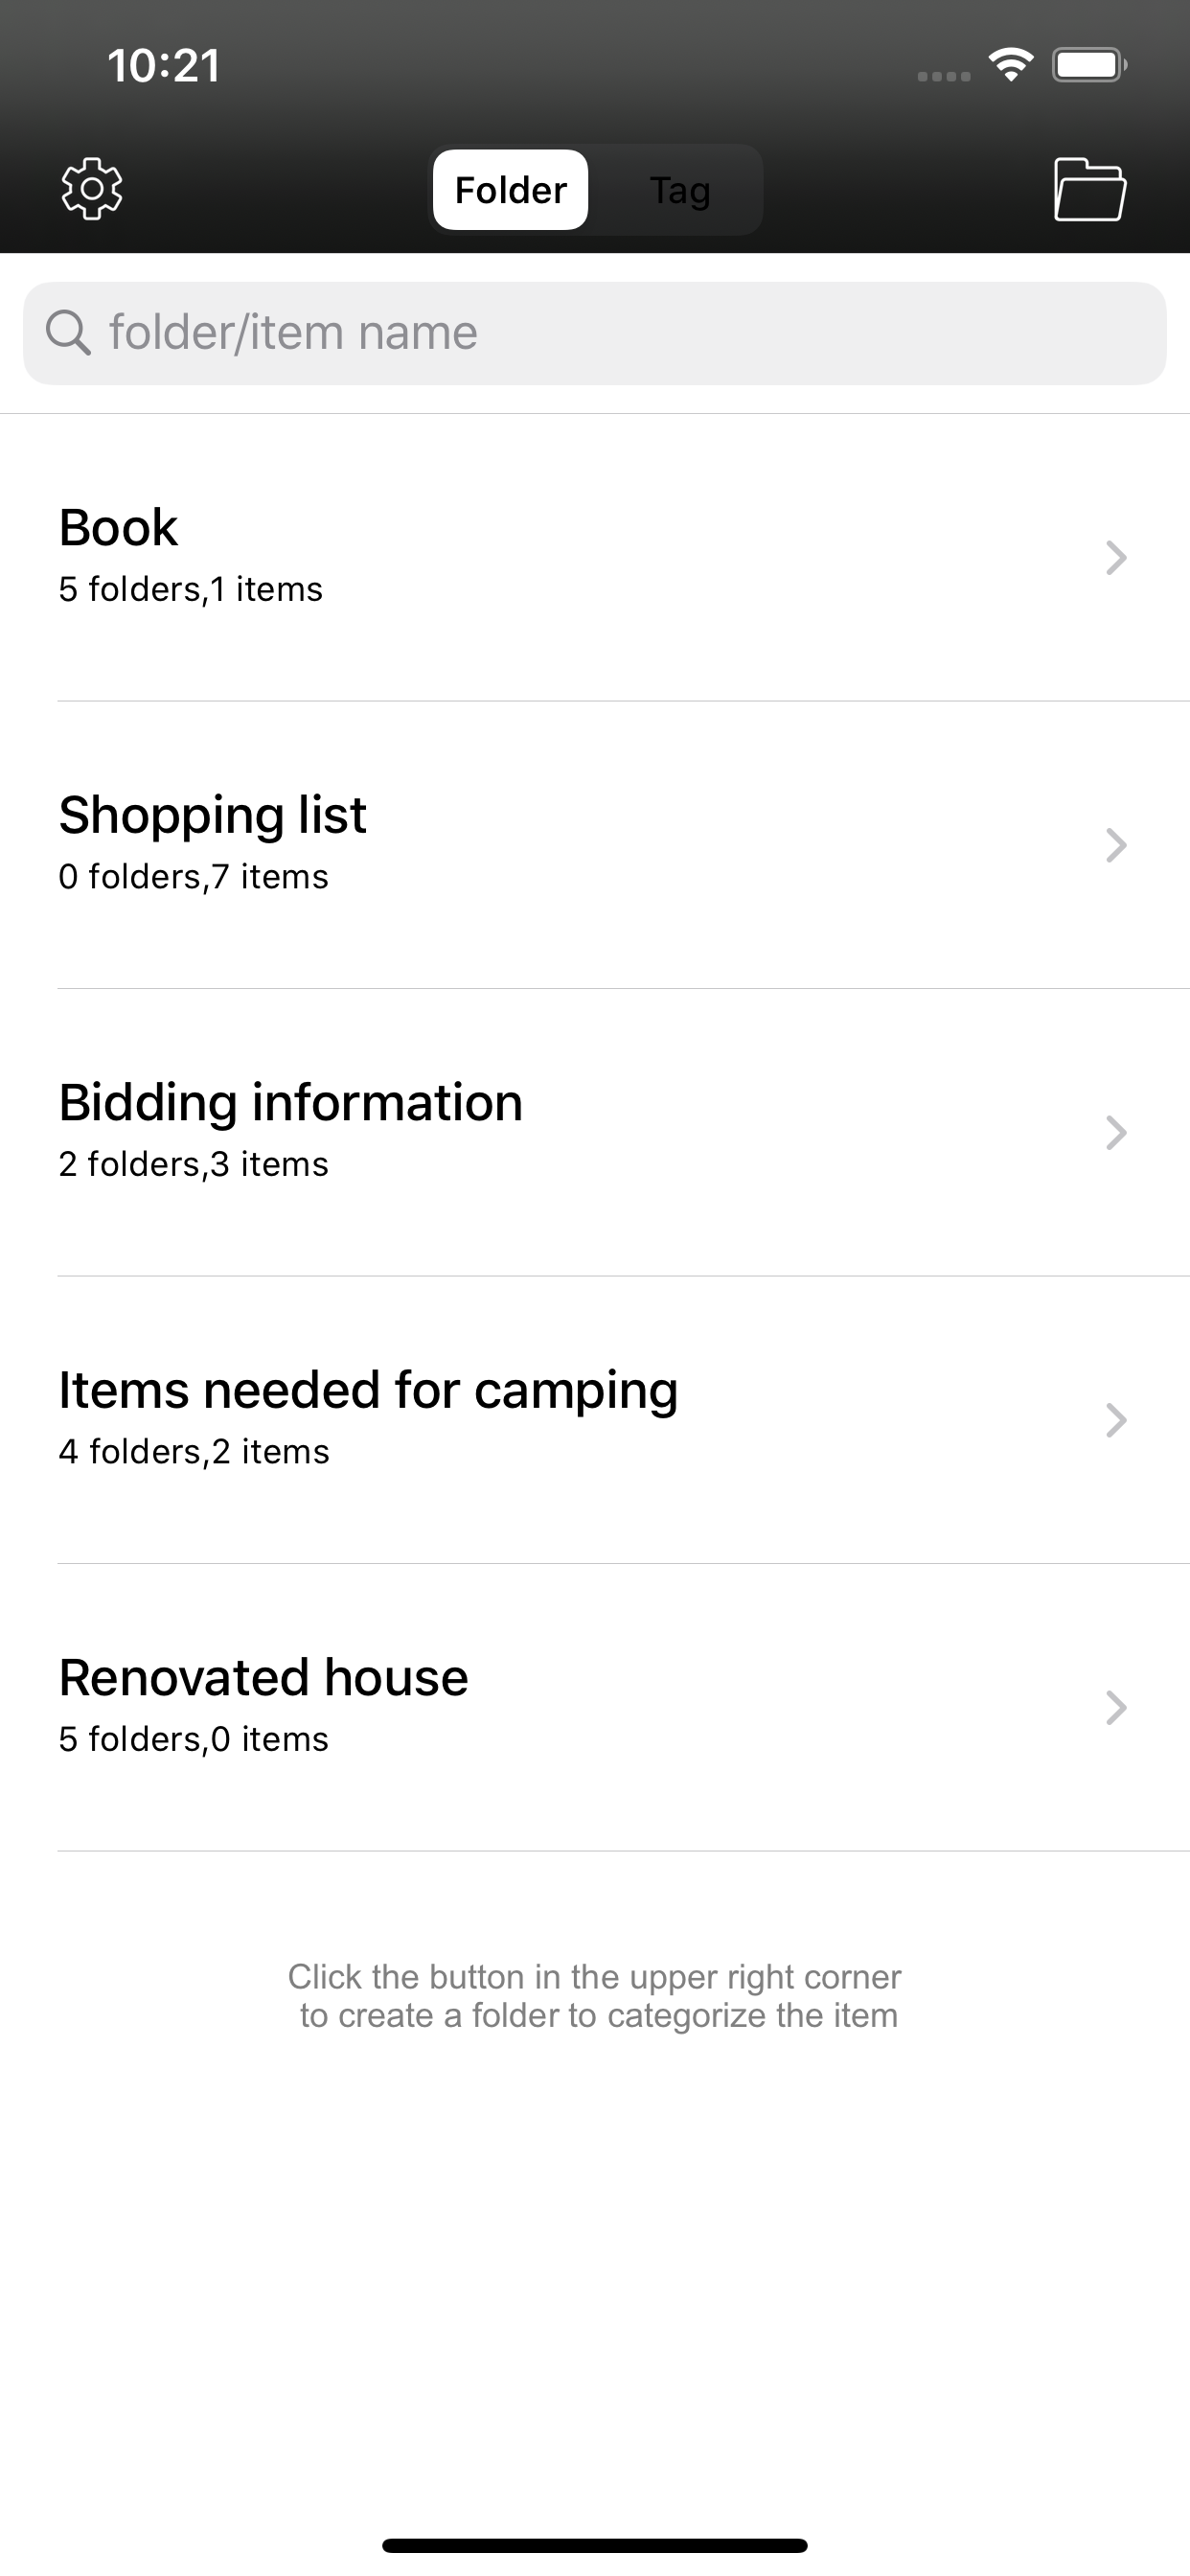
Task: Expand the Bidding information chevron
Action: pos(1116,1133)
